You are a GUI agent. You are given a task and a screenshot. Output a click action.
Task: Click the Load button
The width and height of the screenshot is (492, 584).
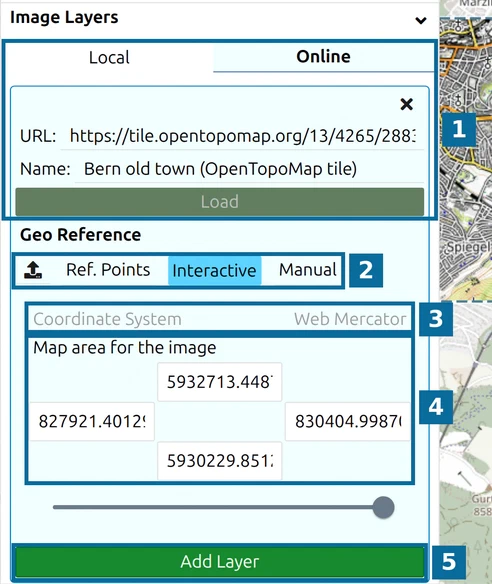220,201
